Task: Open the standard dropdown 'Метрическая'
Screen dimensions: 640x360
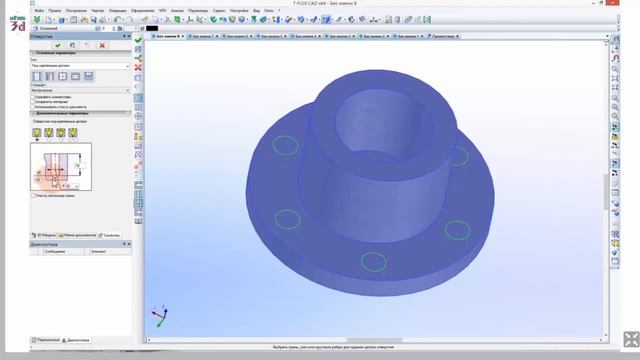Action: click(80, 90)
